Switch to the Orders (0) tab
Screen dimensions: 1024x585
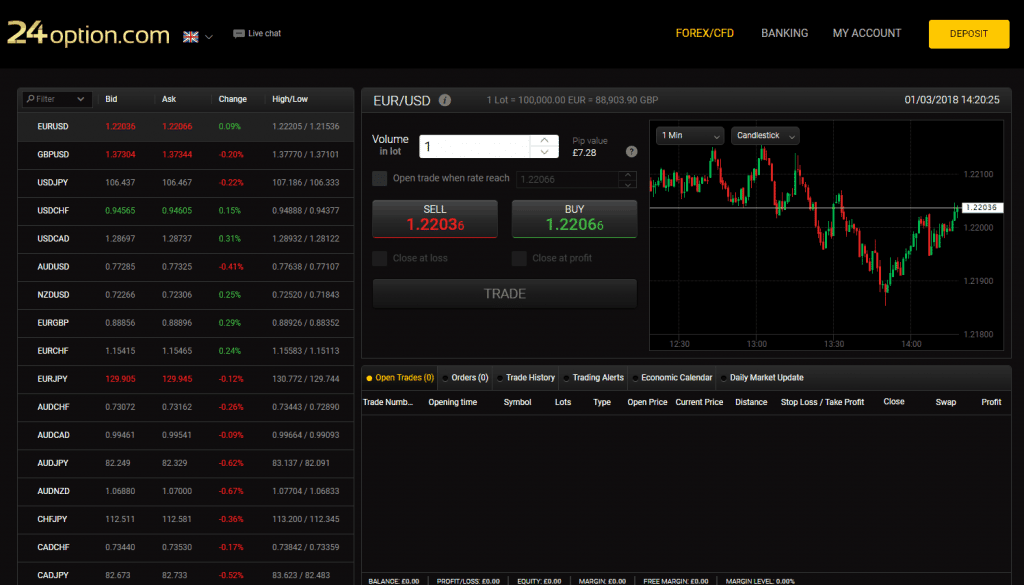tap(465, 378)
